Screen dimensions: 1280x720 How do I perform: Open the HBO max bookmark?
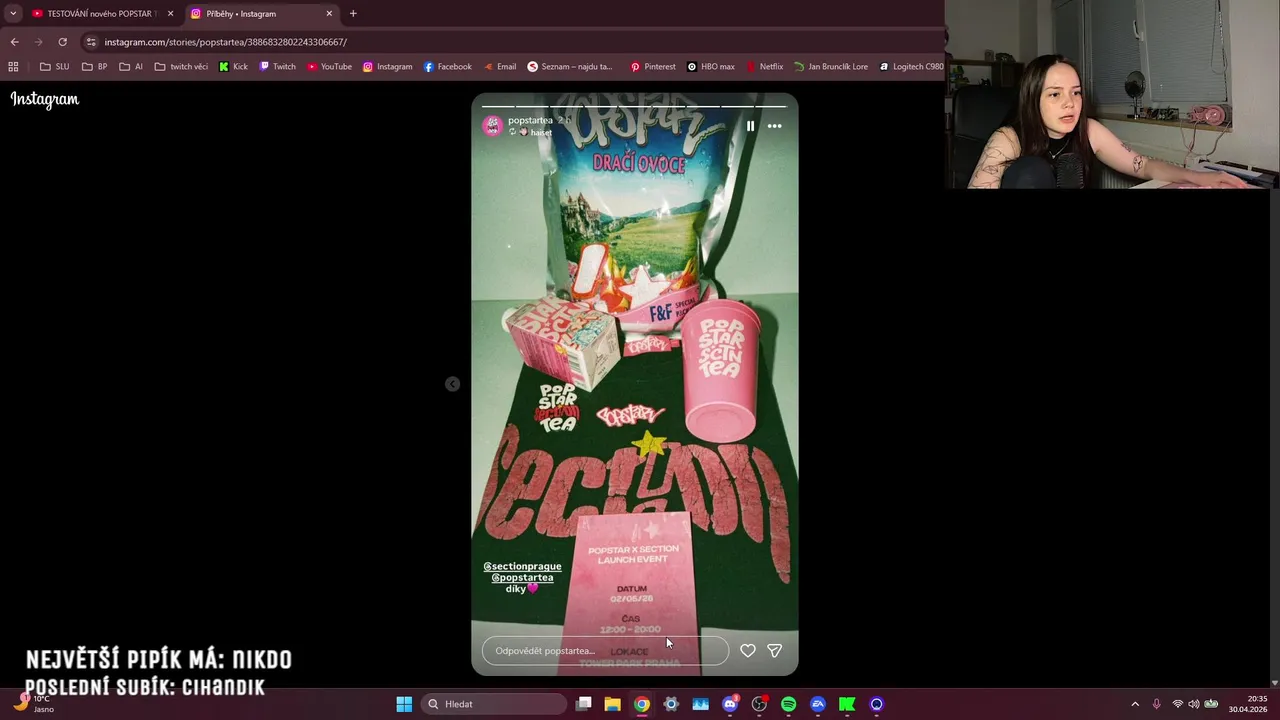coord(710,67)
